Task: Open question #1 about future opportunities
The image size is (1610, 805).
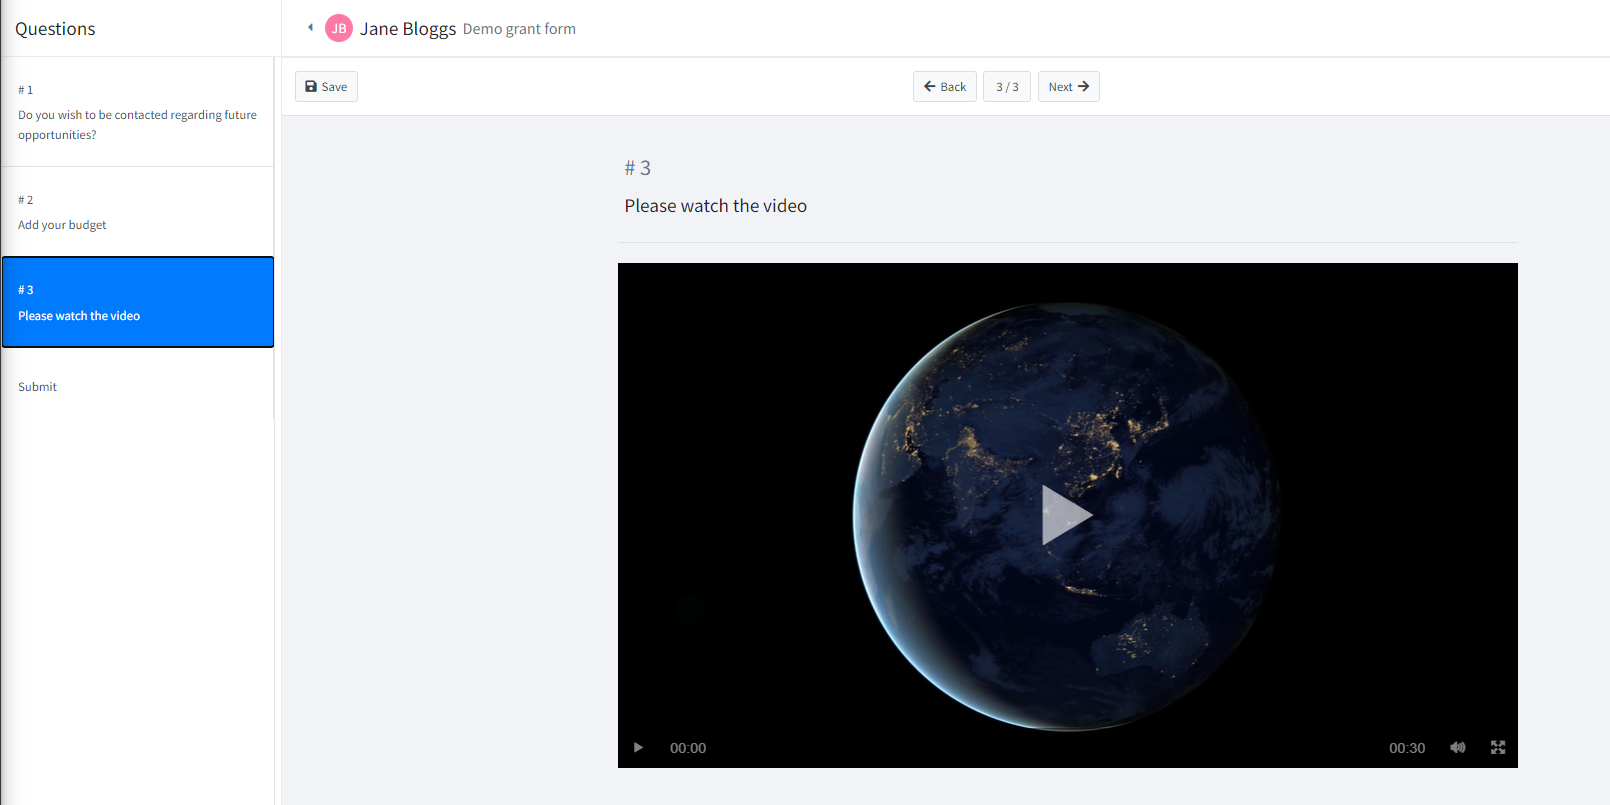Action: (137, 112)
